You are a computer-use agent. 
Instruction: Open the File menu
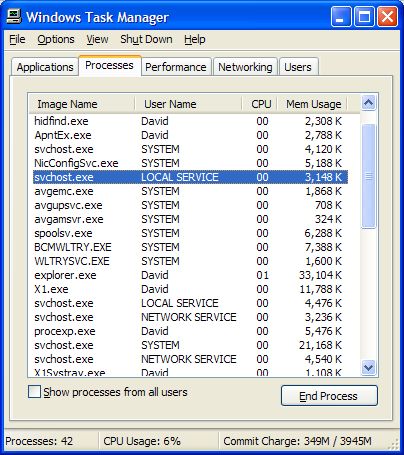coord(17,39)
